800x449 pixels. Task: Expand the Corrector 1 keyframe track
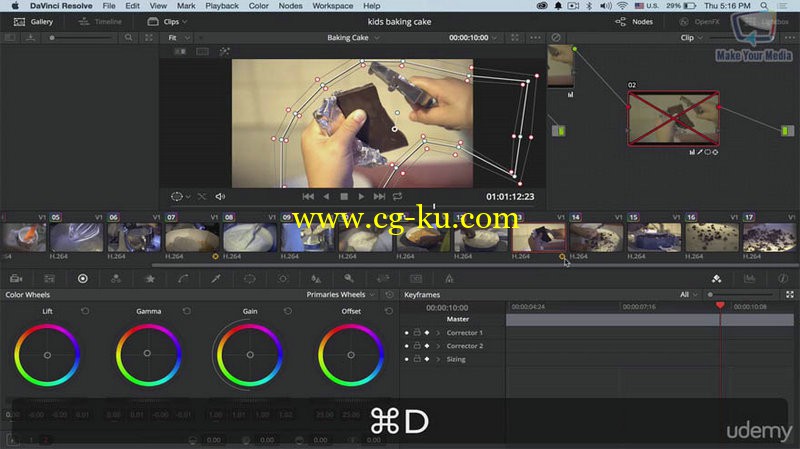tap(438, 333)
